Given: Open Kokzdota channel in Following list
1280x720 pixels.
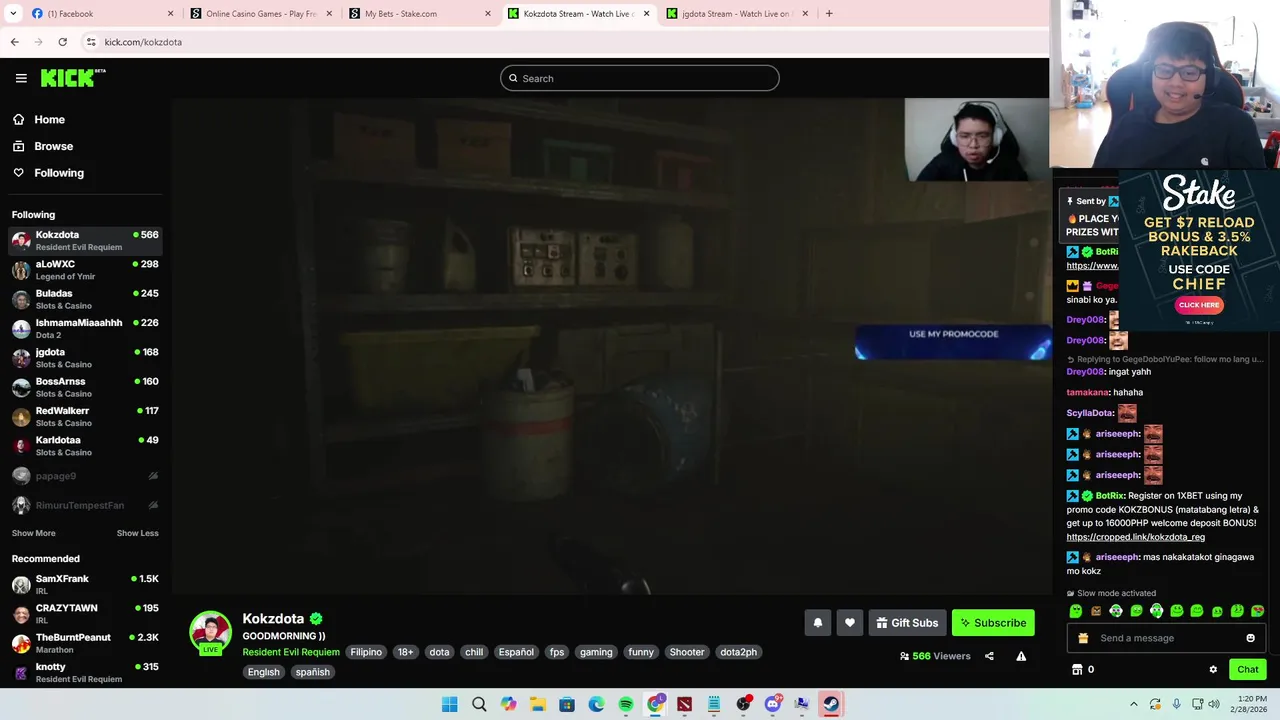Looking at the screenshot, I should pyautogui.click(x=85, y=240).
